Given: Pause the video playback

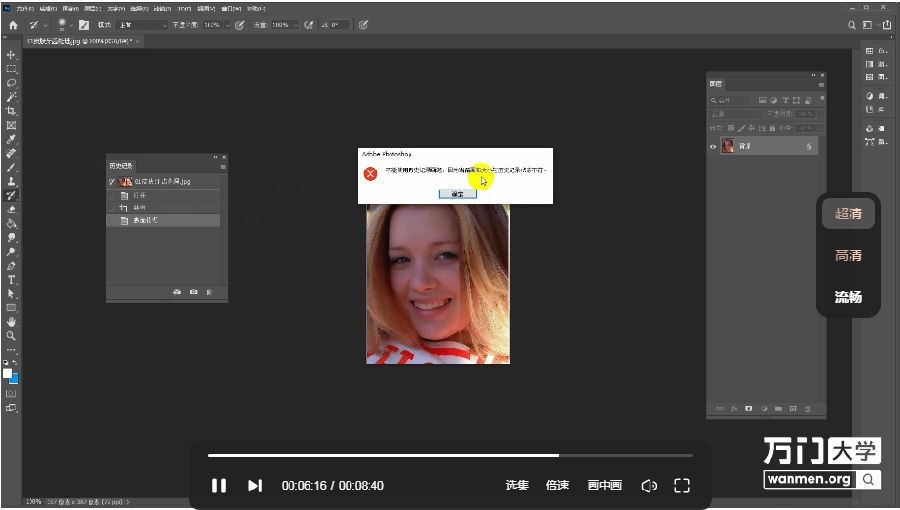Looking at the screenshot, I should click(219, 485).
